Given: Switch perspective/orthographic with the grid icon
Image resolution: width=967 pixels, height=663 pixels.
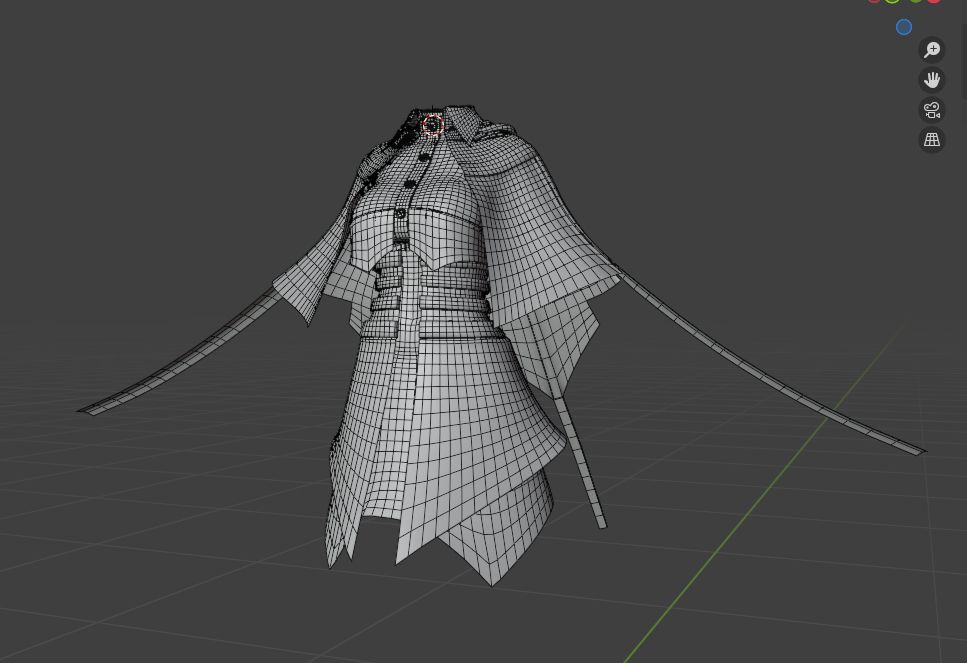Looking at the screenshot, I should (932, 140).
